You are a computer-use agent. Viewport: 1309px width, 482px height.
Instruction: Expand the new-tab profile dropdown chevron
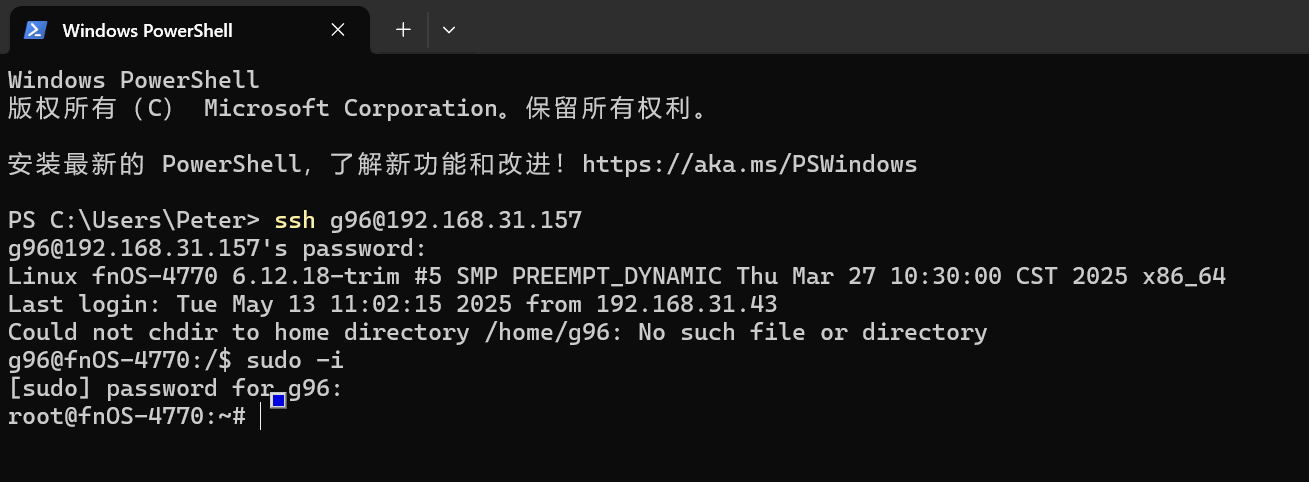pos(449,30)
